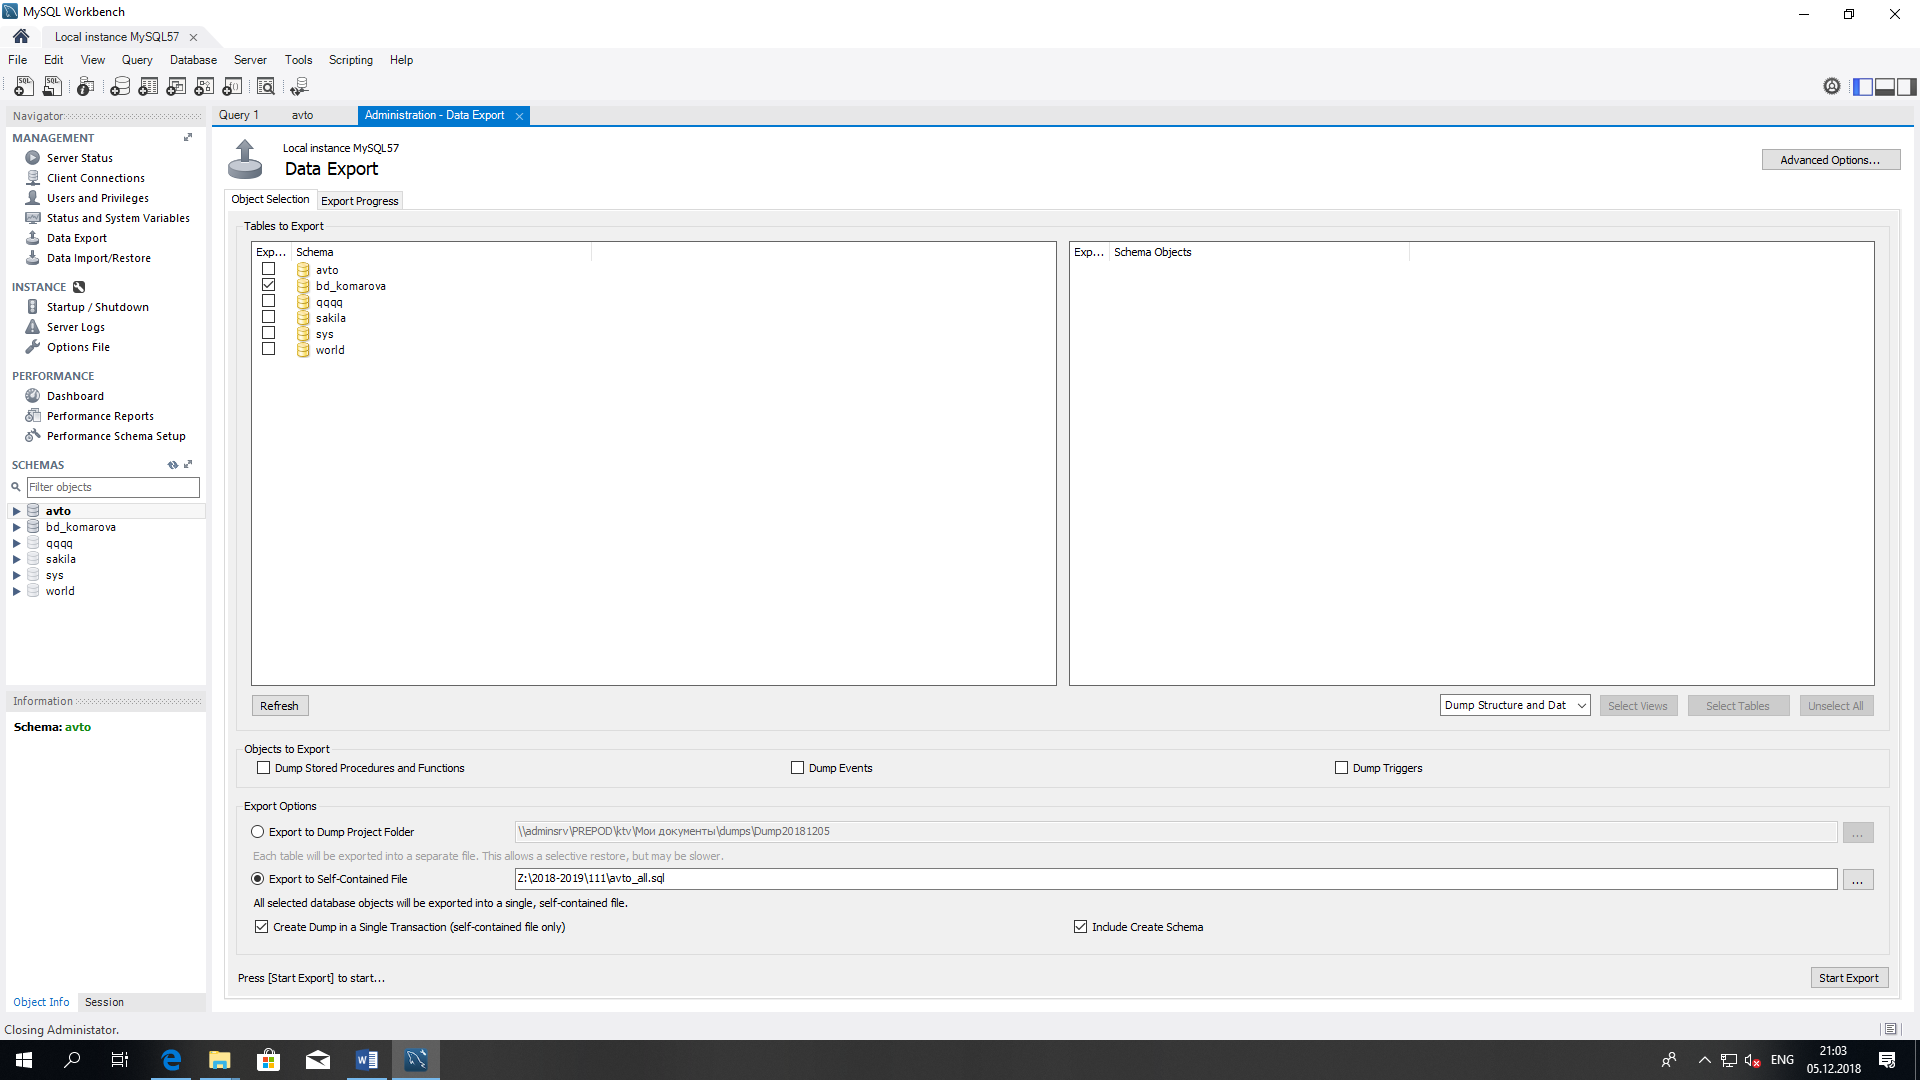Expand the qqqq schema in the tree
This screenshot has width=1920, height=1080.
pyautogui.click(x=16, y=543)
